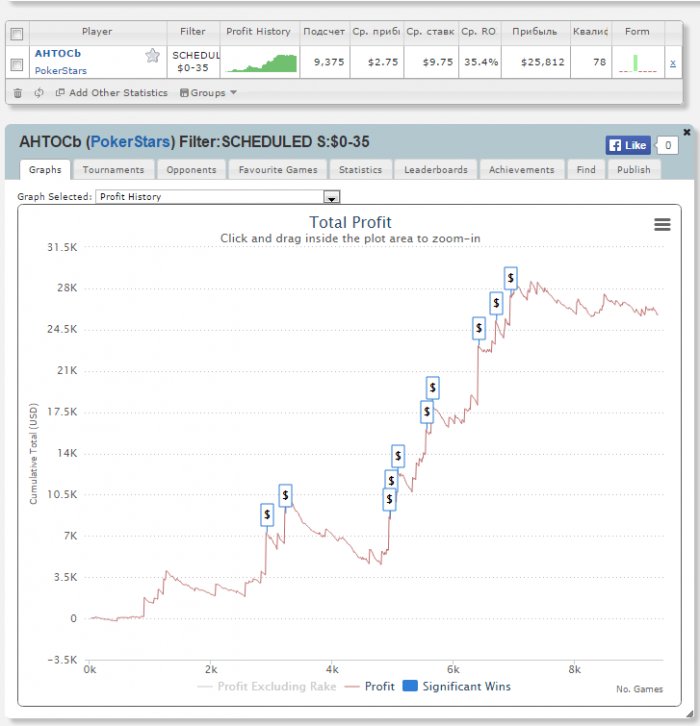Expand the Groups dropdown

coord(208,93)
